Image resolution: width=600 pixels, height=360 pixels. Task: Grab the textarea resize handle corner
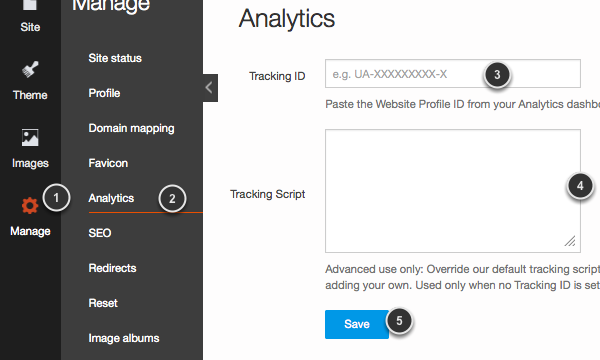point(570,241)
